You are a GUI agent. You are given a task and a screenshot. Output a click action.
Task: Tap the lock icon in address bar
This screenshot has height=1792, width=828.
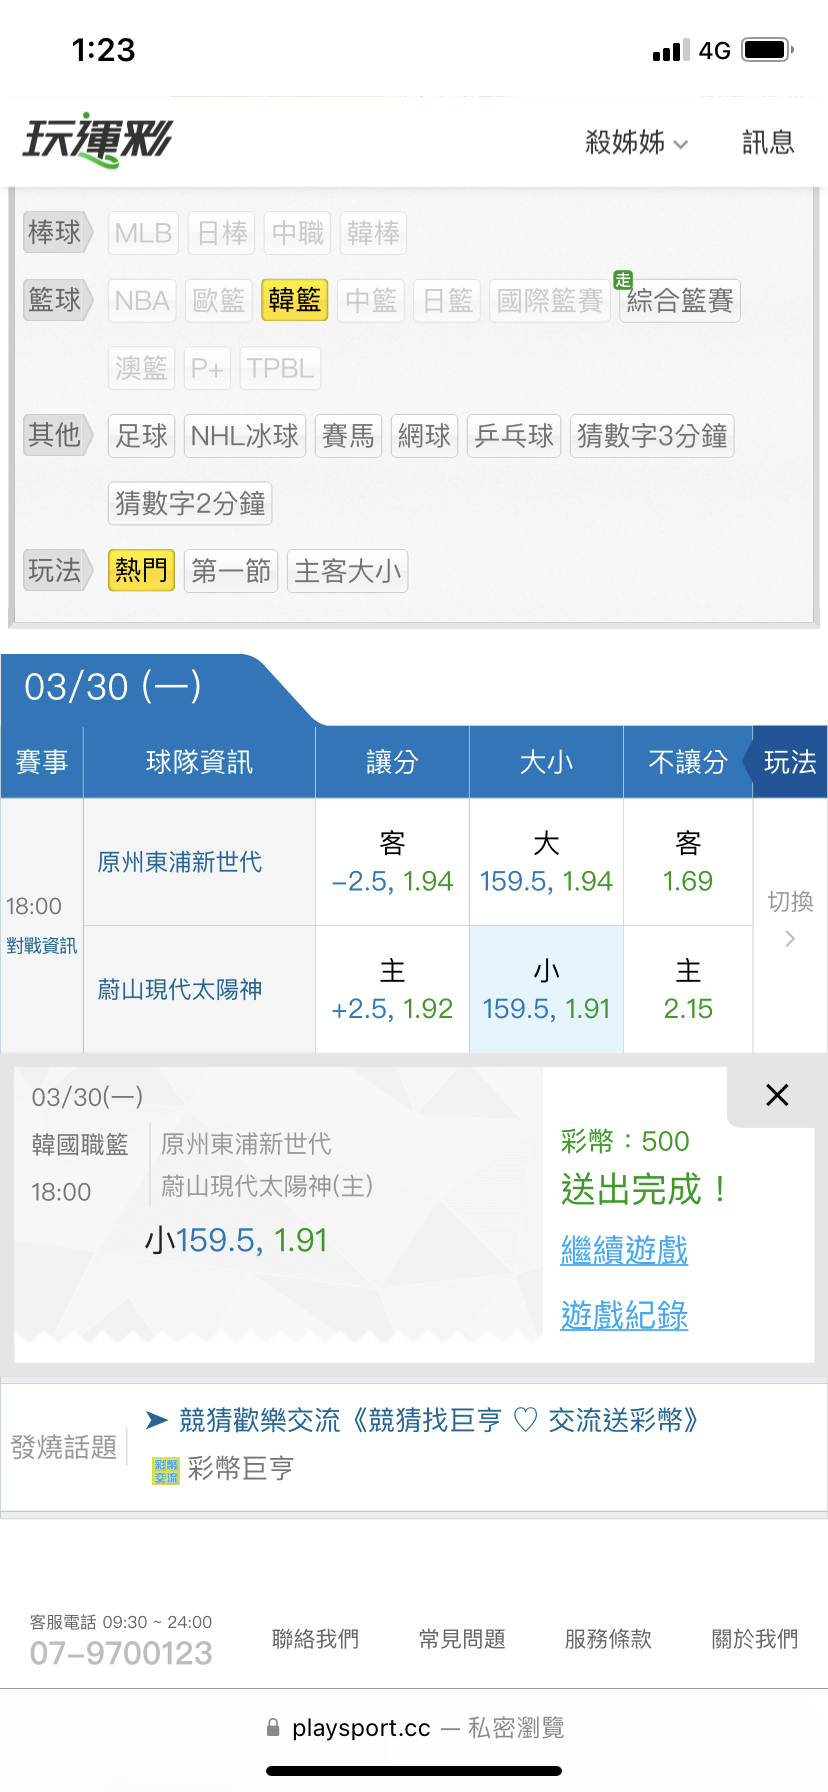click(273, 1727)
